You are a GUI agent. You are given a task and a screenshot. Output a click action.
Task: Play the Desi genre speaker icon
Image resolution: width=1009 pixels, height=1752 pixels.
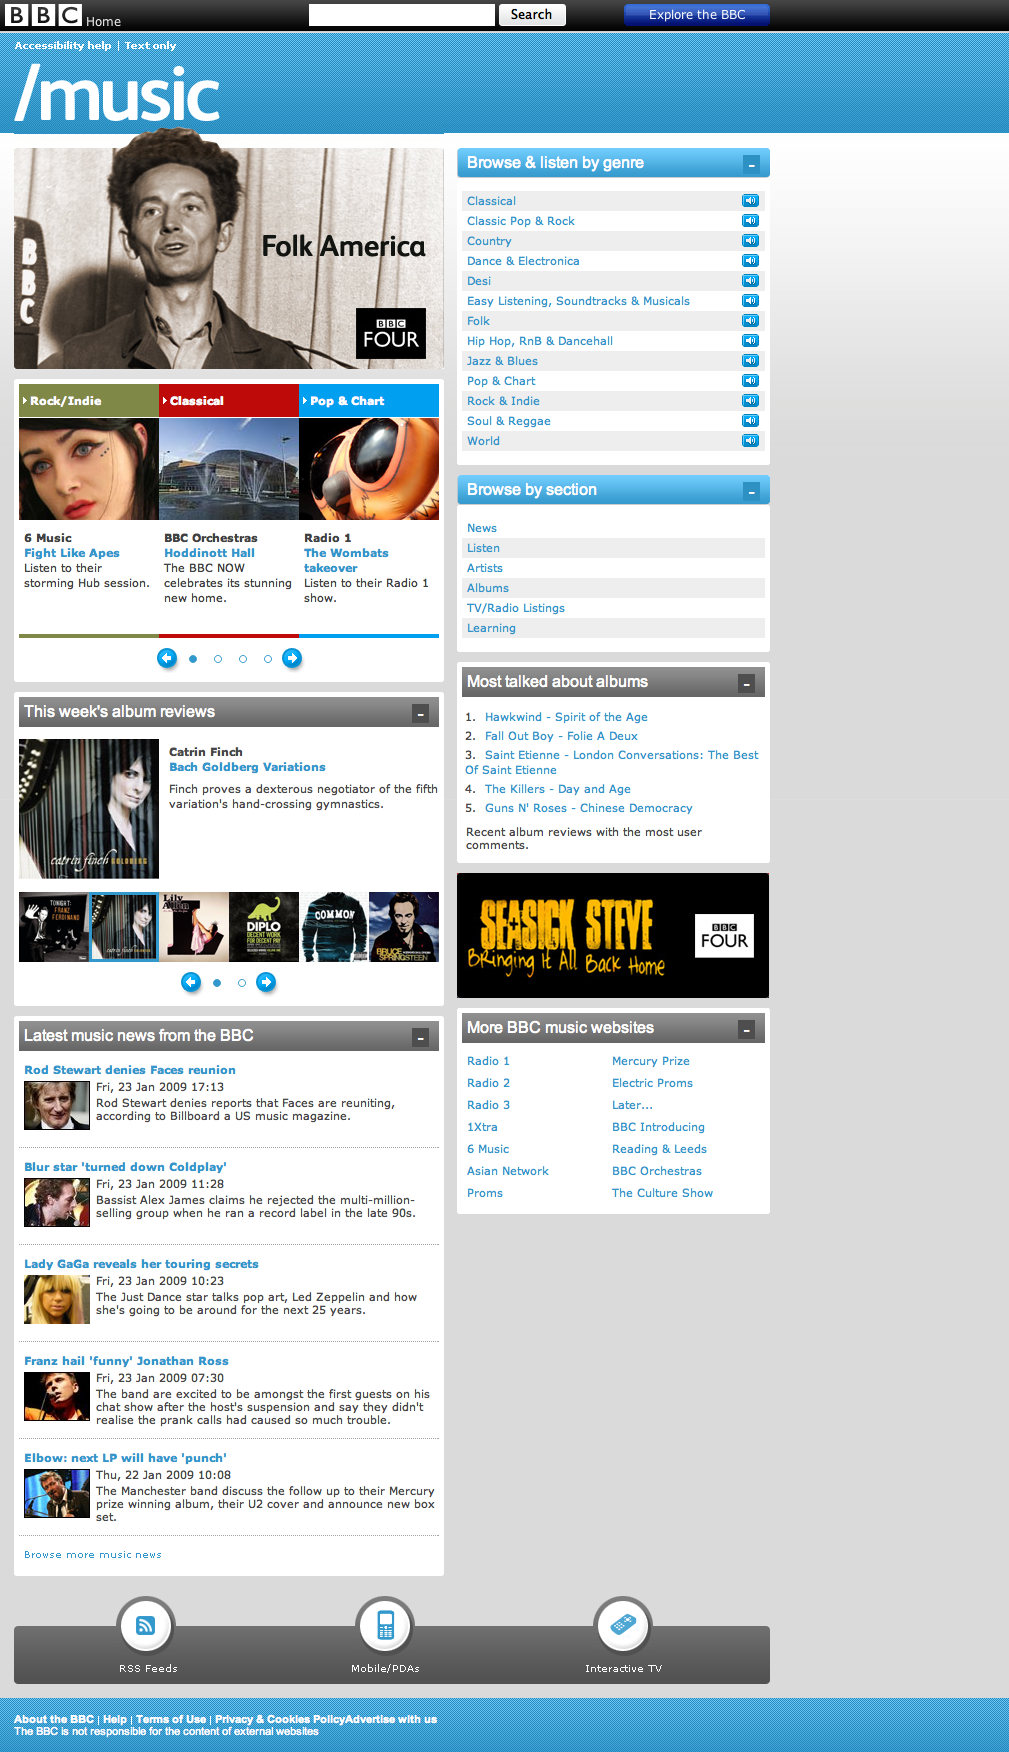pos(750,281)
